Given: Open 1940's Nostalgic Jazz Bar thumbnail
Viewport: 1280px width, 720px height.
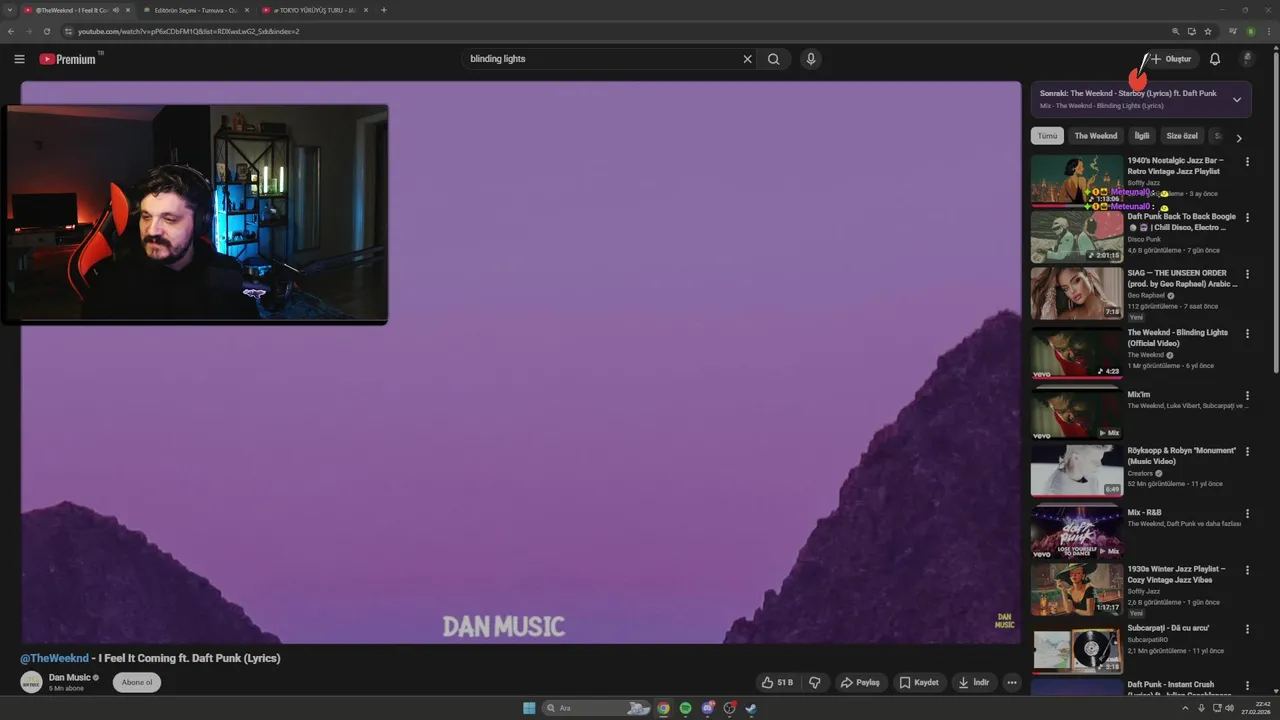Looking at the screenshot, I should [1077, 180].
